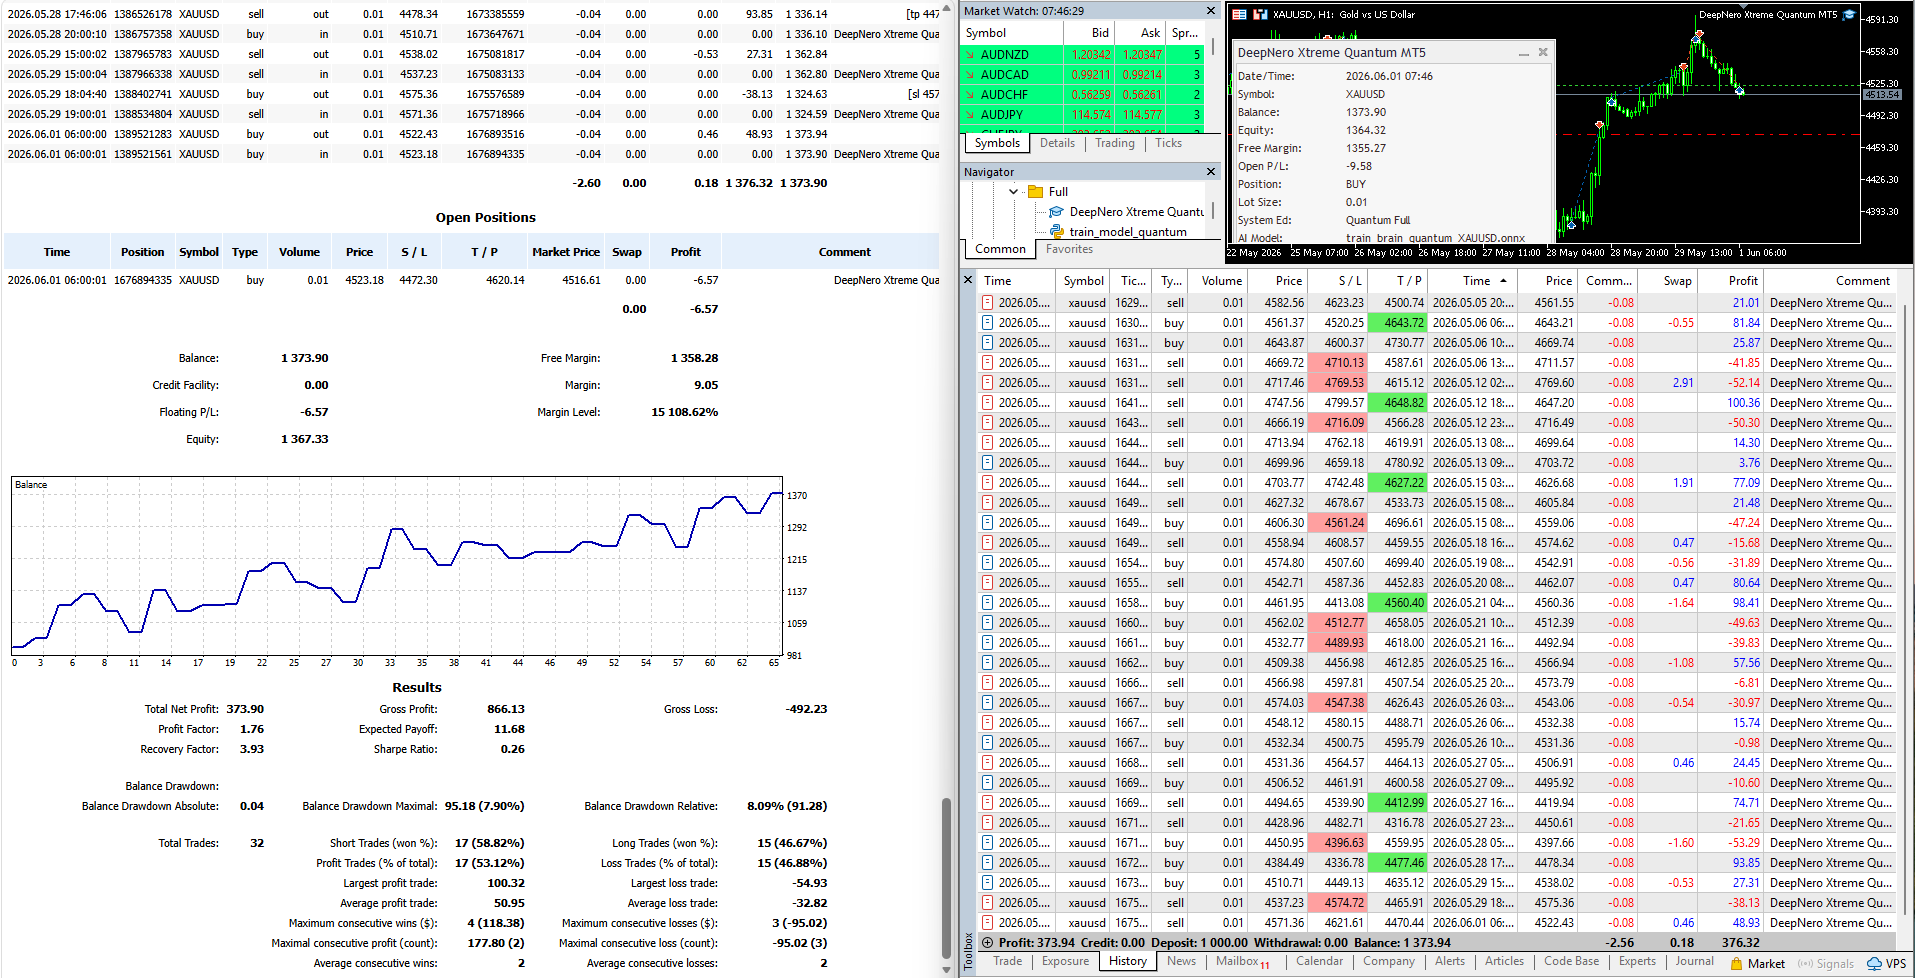Image resolution: width=1915 pixels, height=978 pixels.
Task: Open the Alerts tab in Toolbox
Action: tap(1449, 961)
